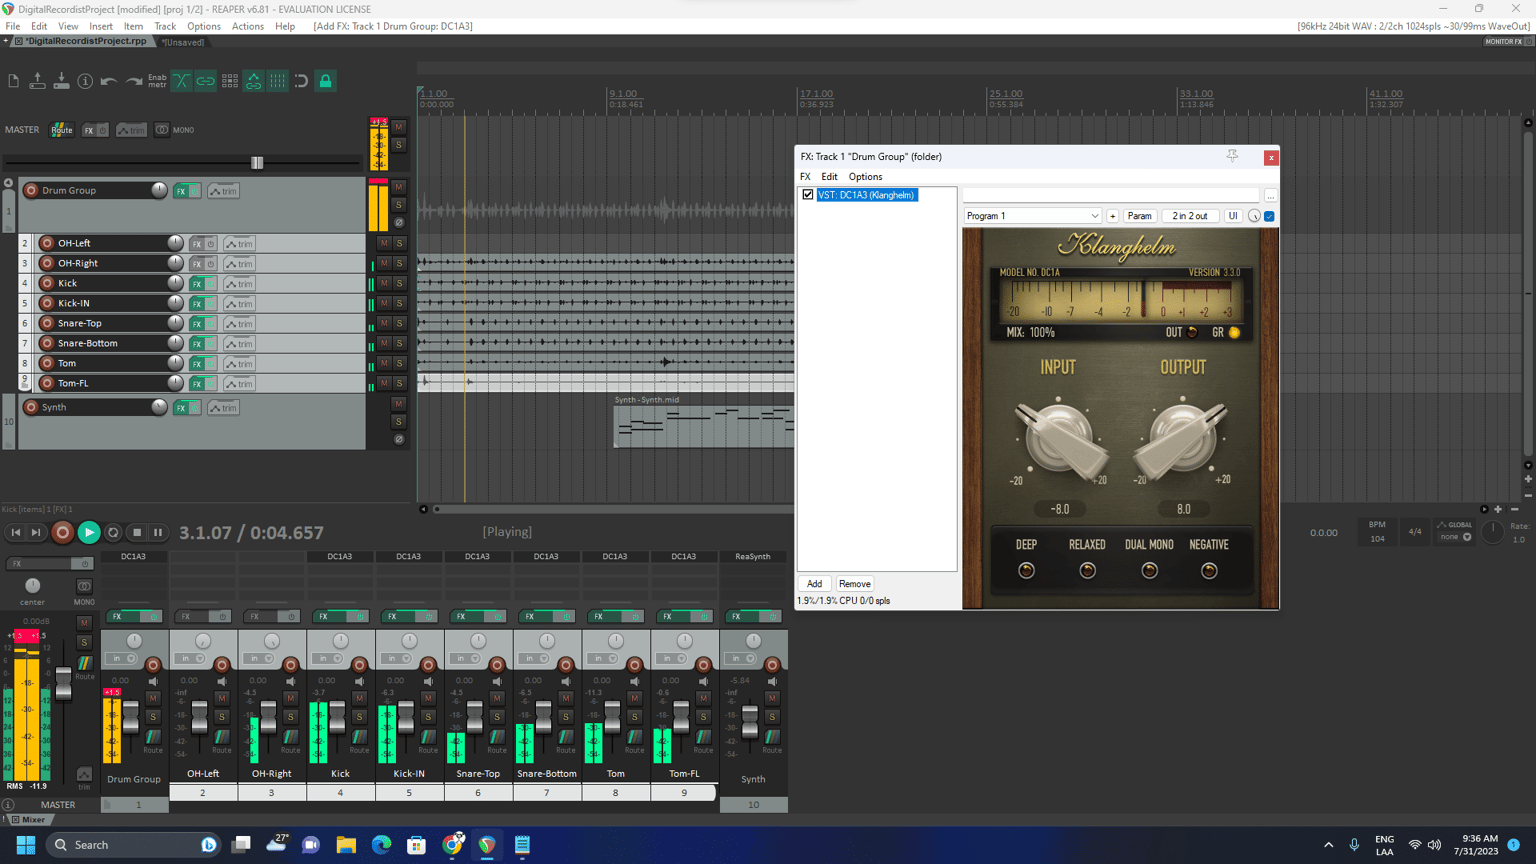Viewport: 1536px width, 864px height.
Task: Click the transport Stop button
Action: pos(137,533)
